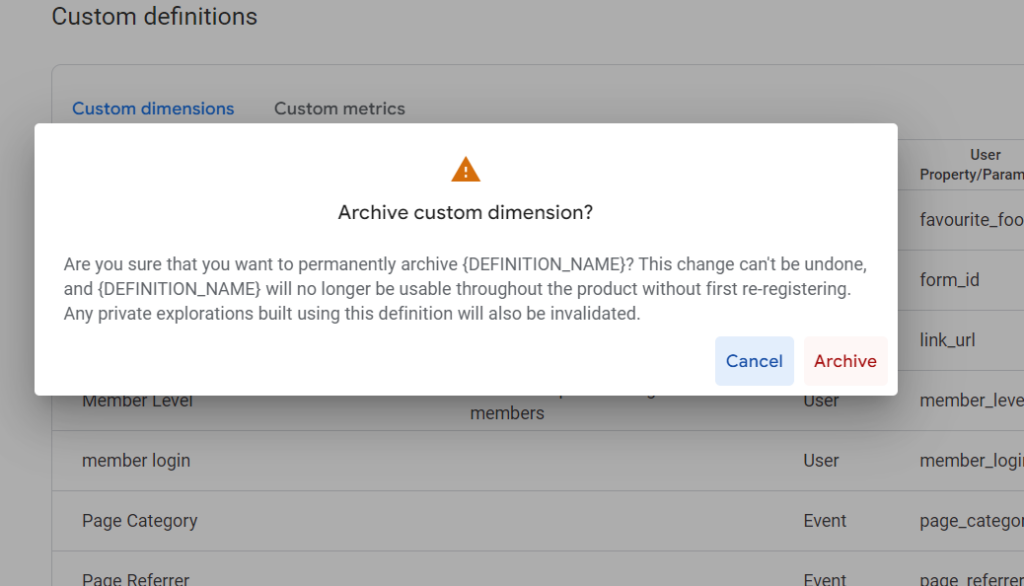Click the Event scope in Page Category row
The image size is (1024, 586).
825,521
